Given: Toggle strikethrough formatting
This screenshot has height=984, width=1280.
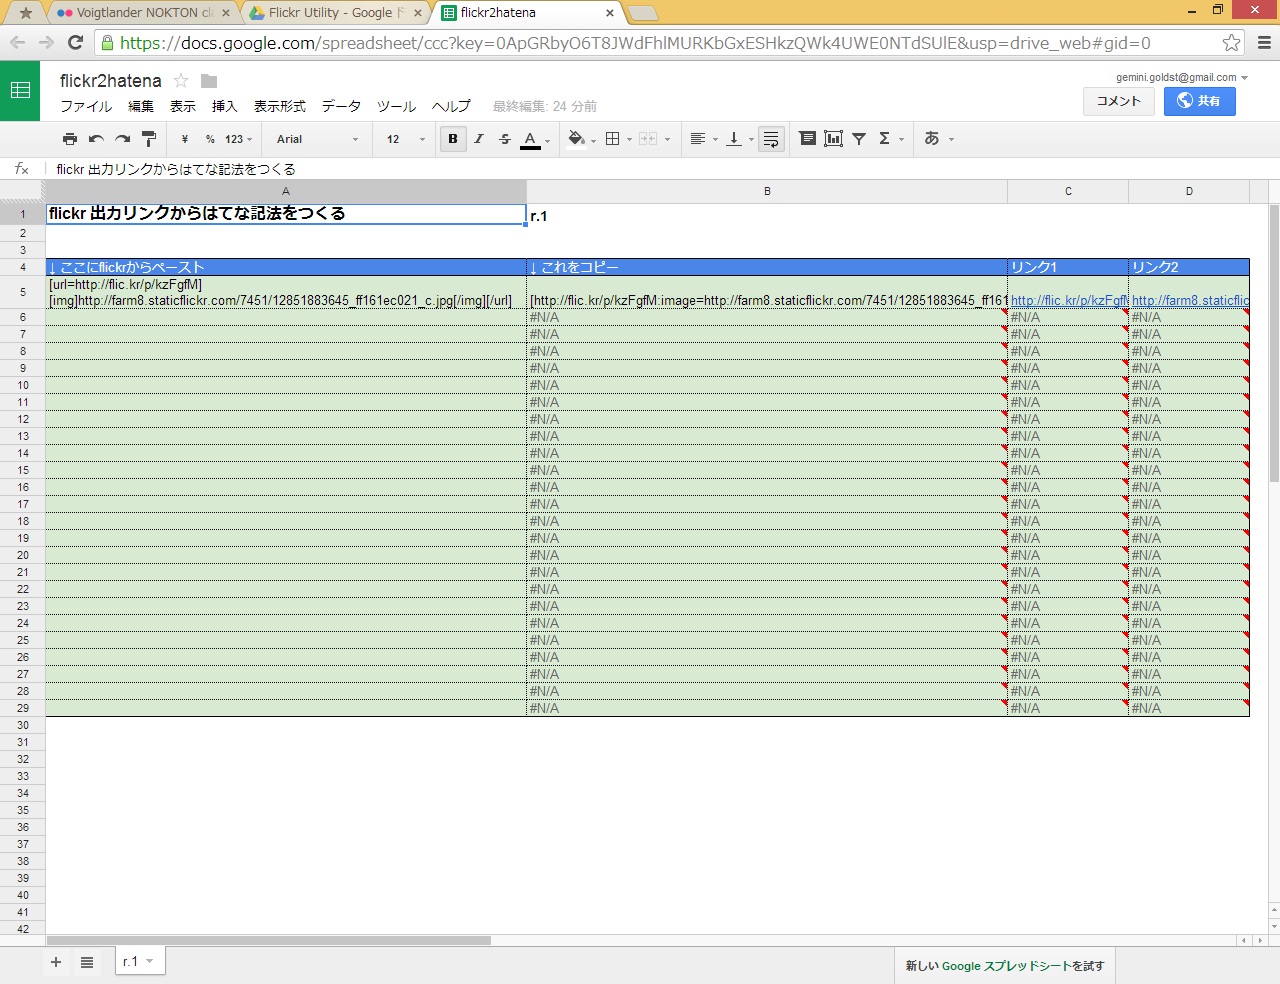Looking at the screenshot, I should (505, 139).
